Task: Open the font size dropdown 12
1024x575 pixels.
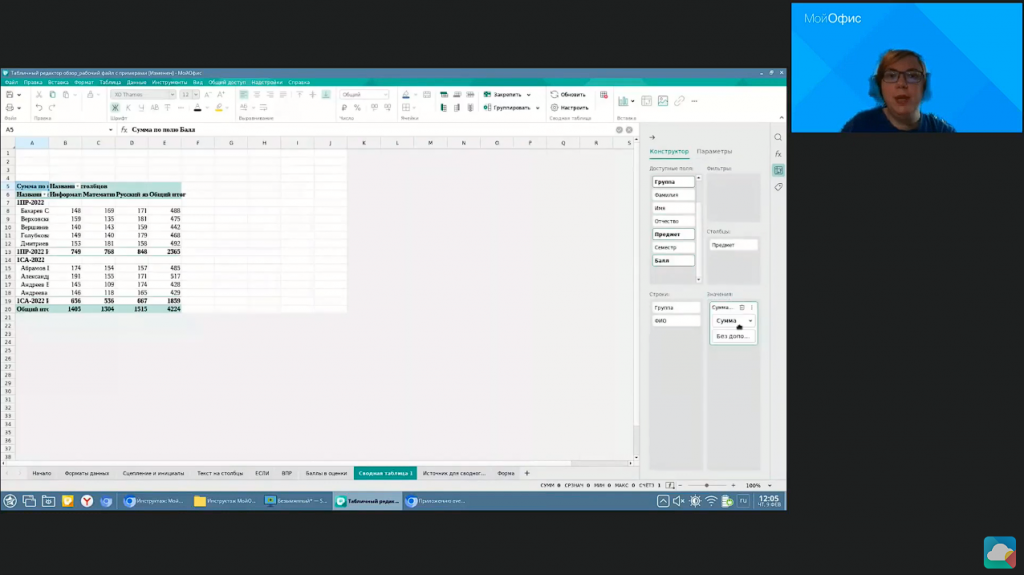Action: click(189, 95)
